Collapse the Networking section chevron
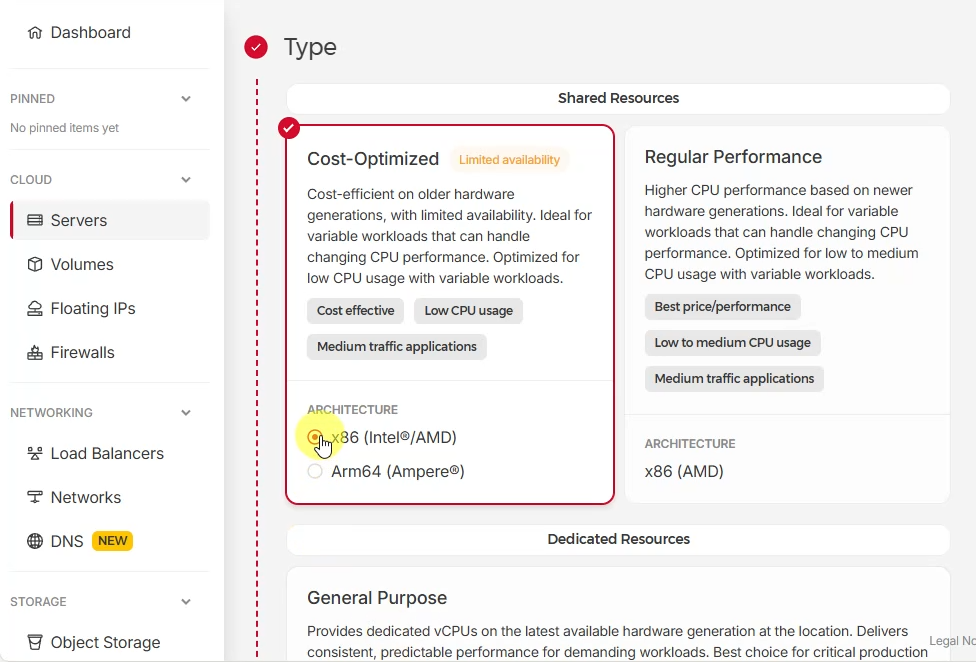The height and width of the screenshot is (662, 976). [186, 413]
